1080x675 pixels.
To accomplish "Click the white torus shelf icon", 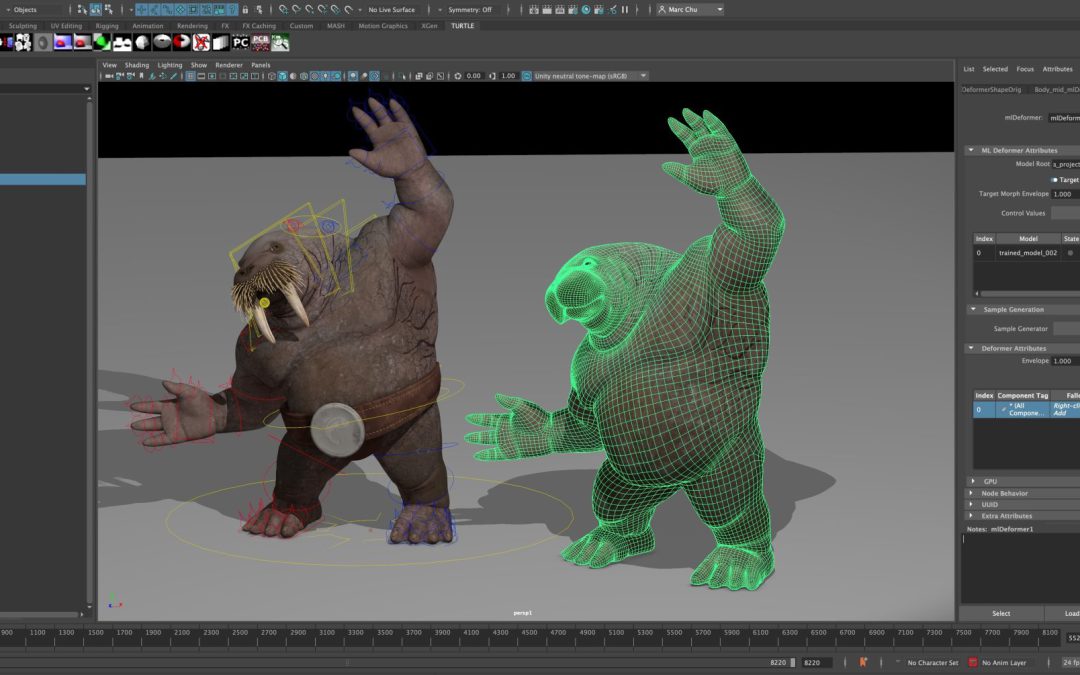I will click(162, 43).
